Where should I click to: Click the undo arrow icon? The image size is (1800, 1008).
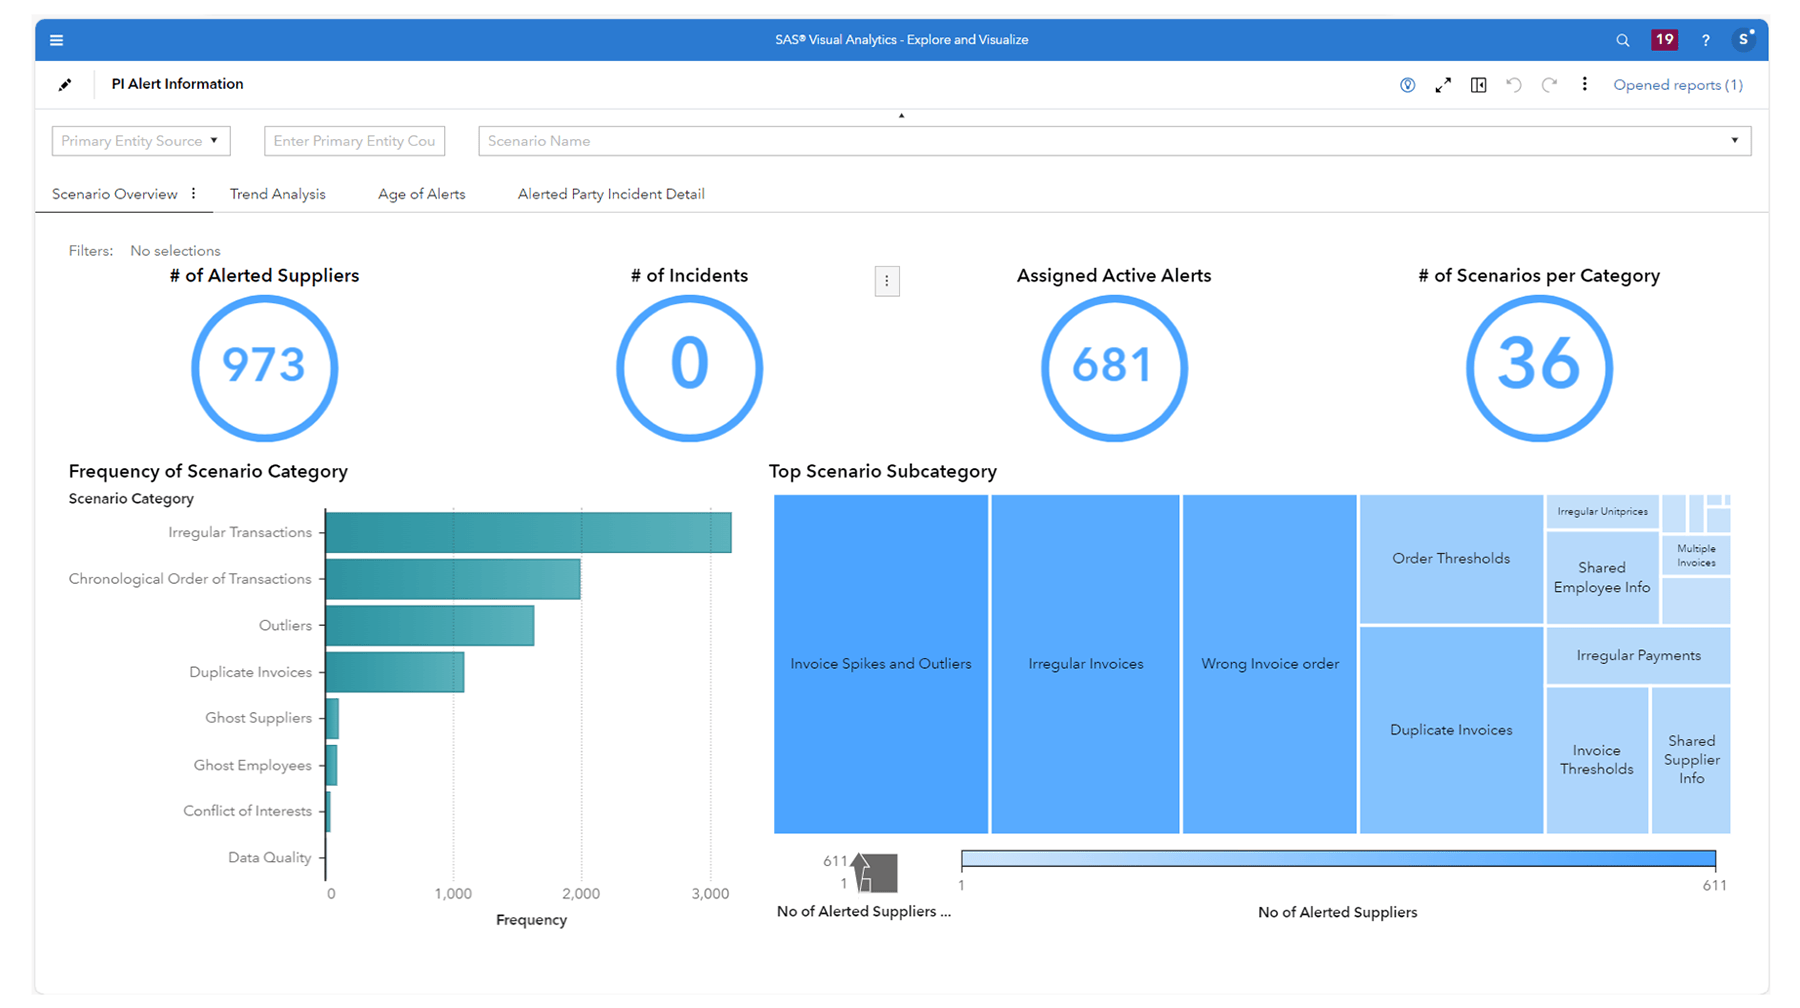[x=1514, y=85]
